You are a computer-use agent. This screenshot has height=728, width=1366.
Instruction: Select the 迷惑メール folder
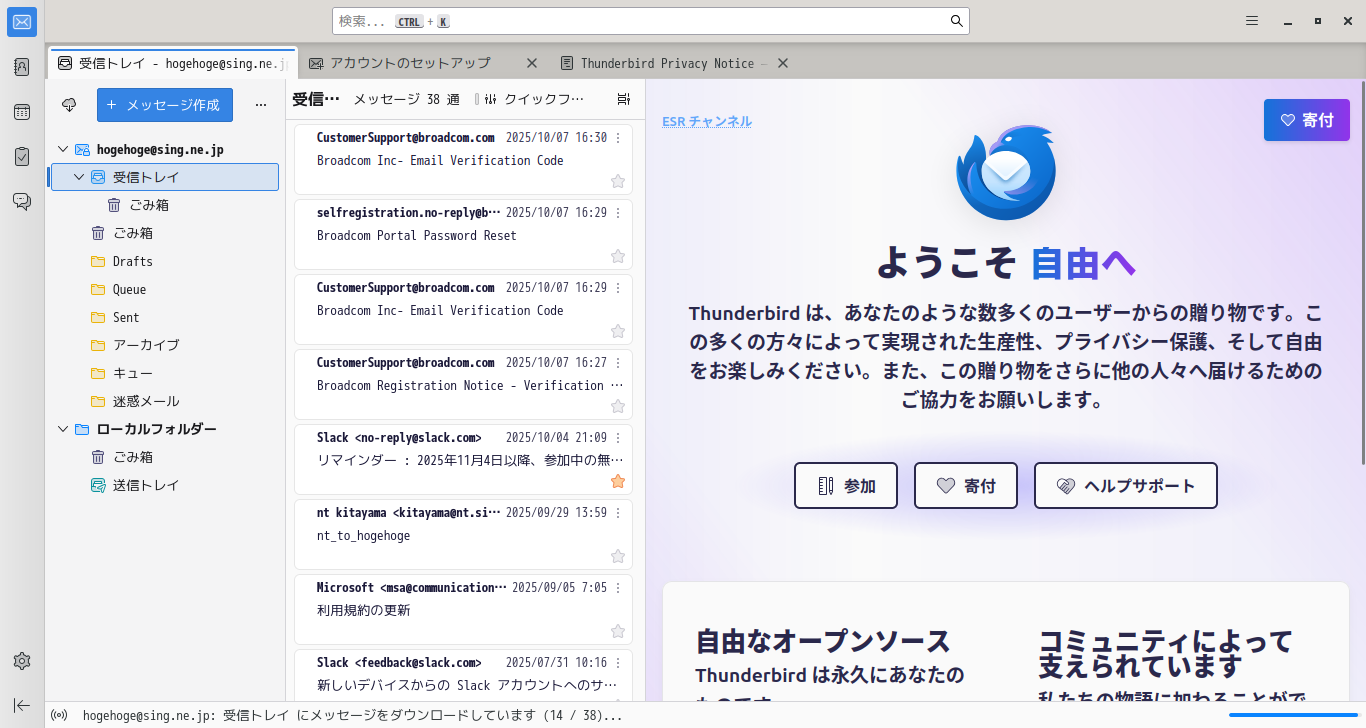click(163, 401)
